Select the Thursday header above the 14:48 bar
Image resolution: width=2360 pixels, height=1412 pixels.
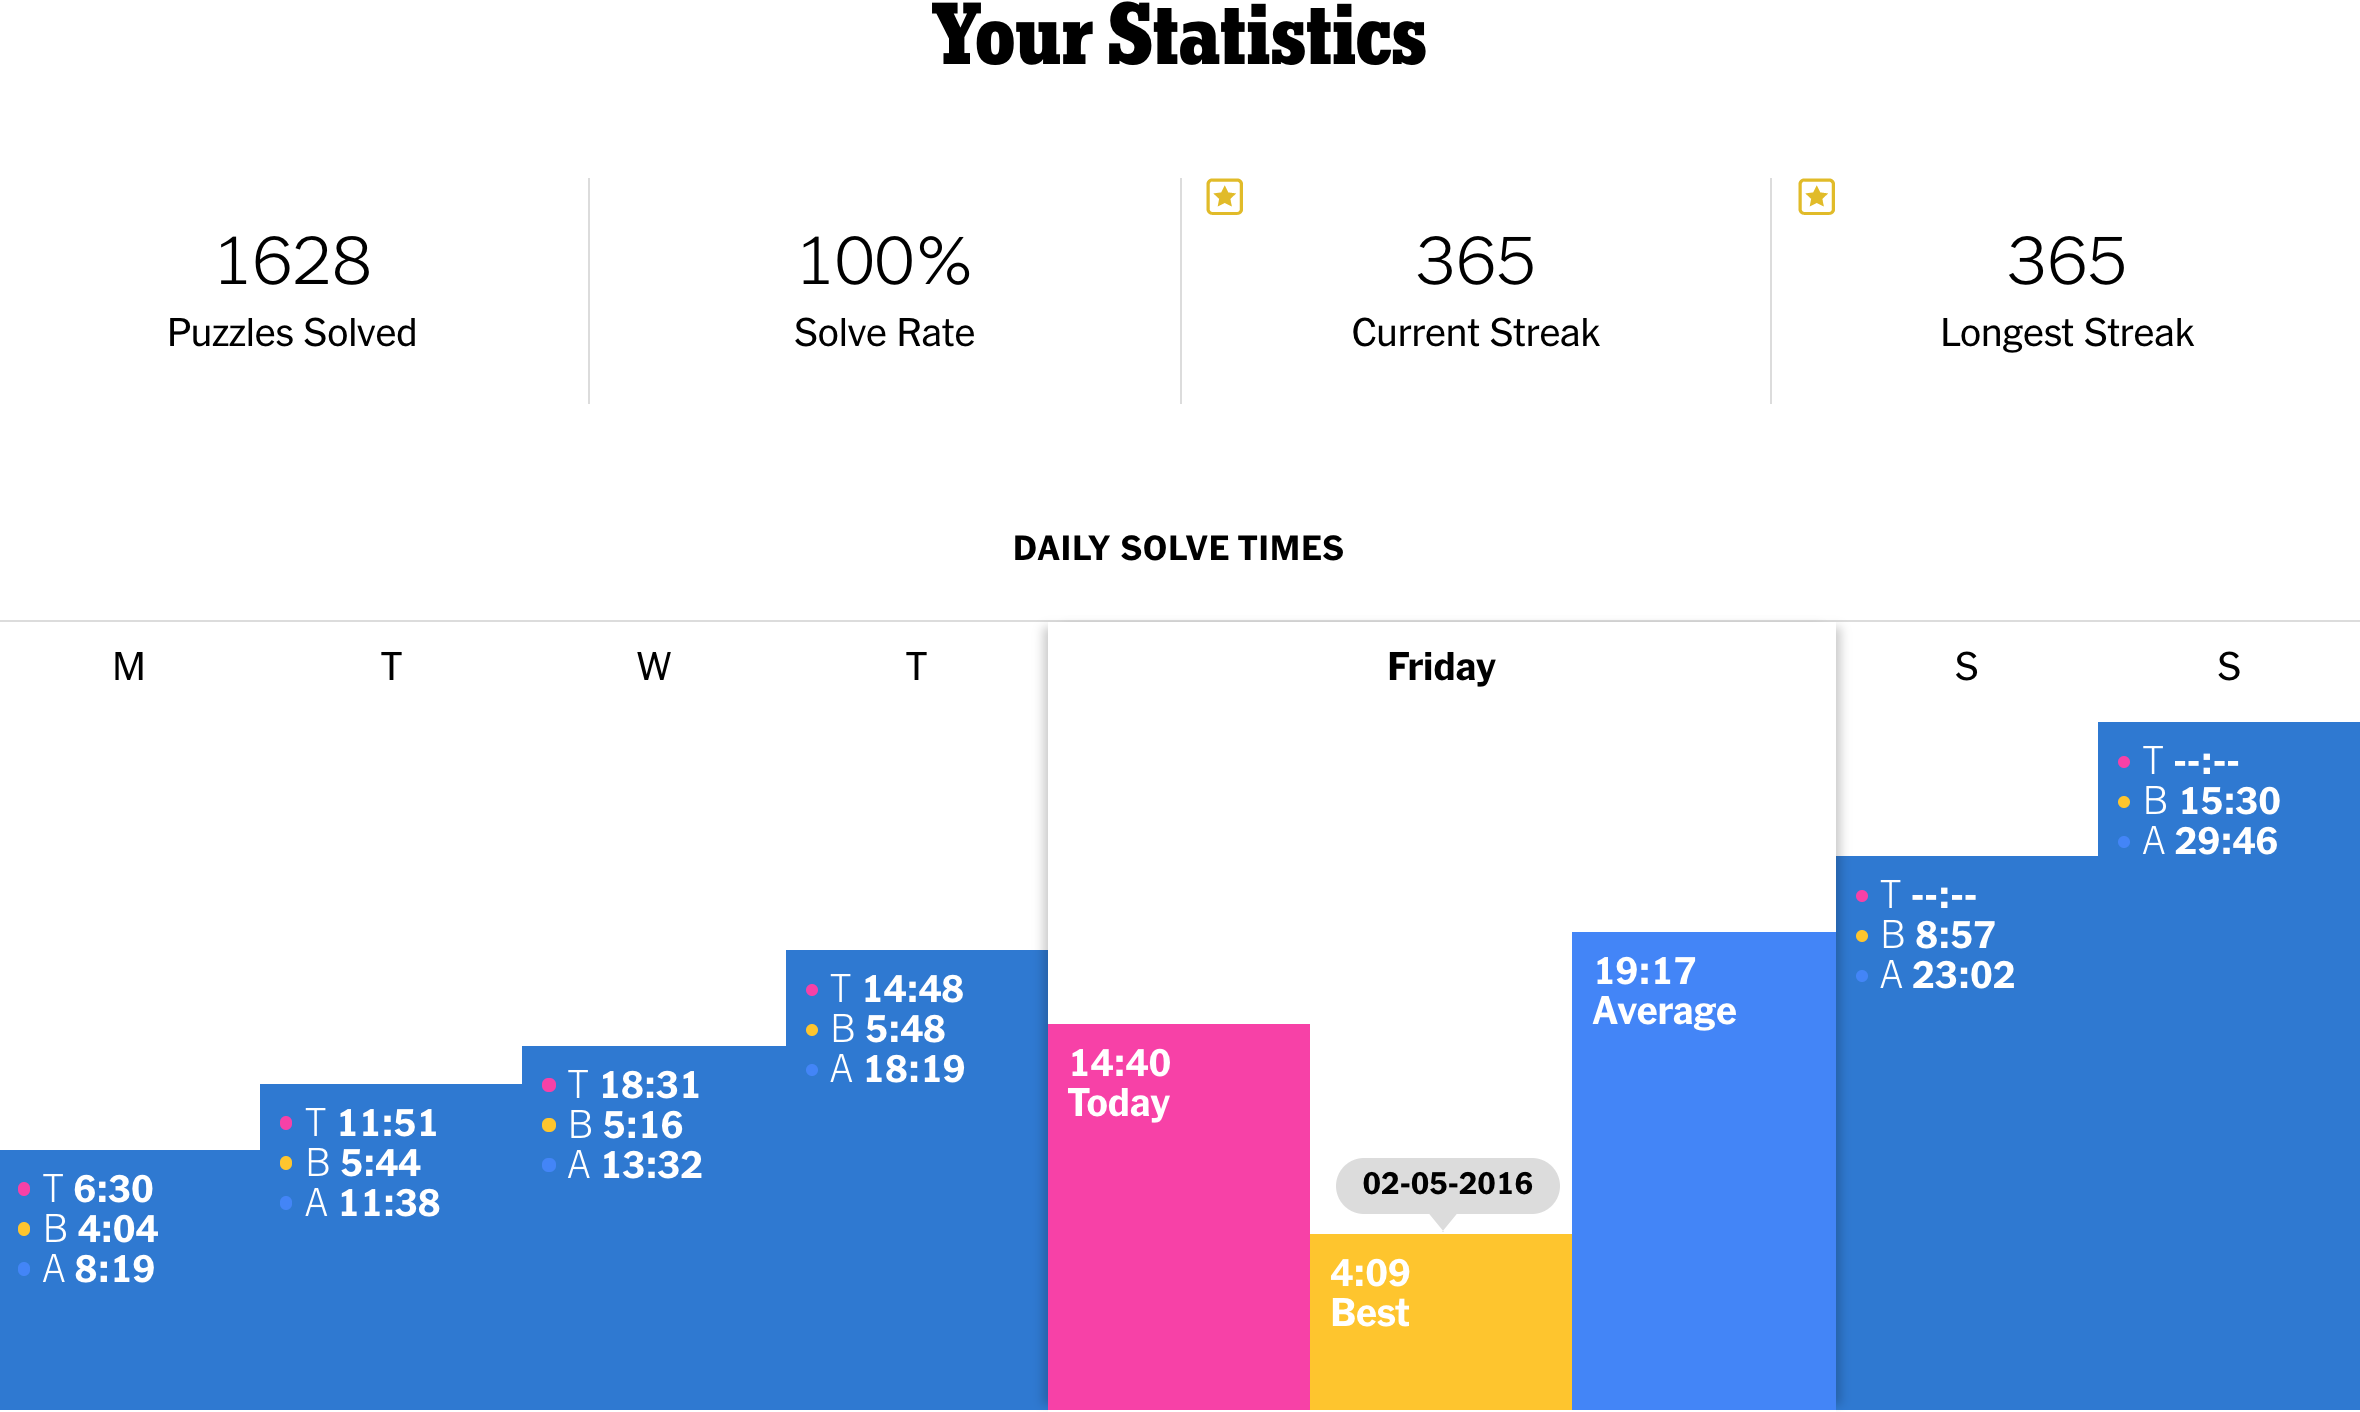916,666
